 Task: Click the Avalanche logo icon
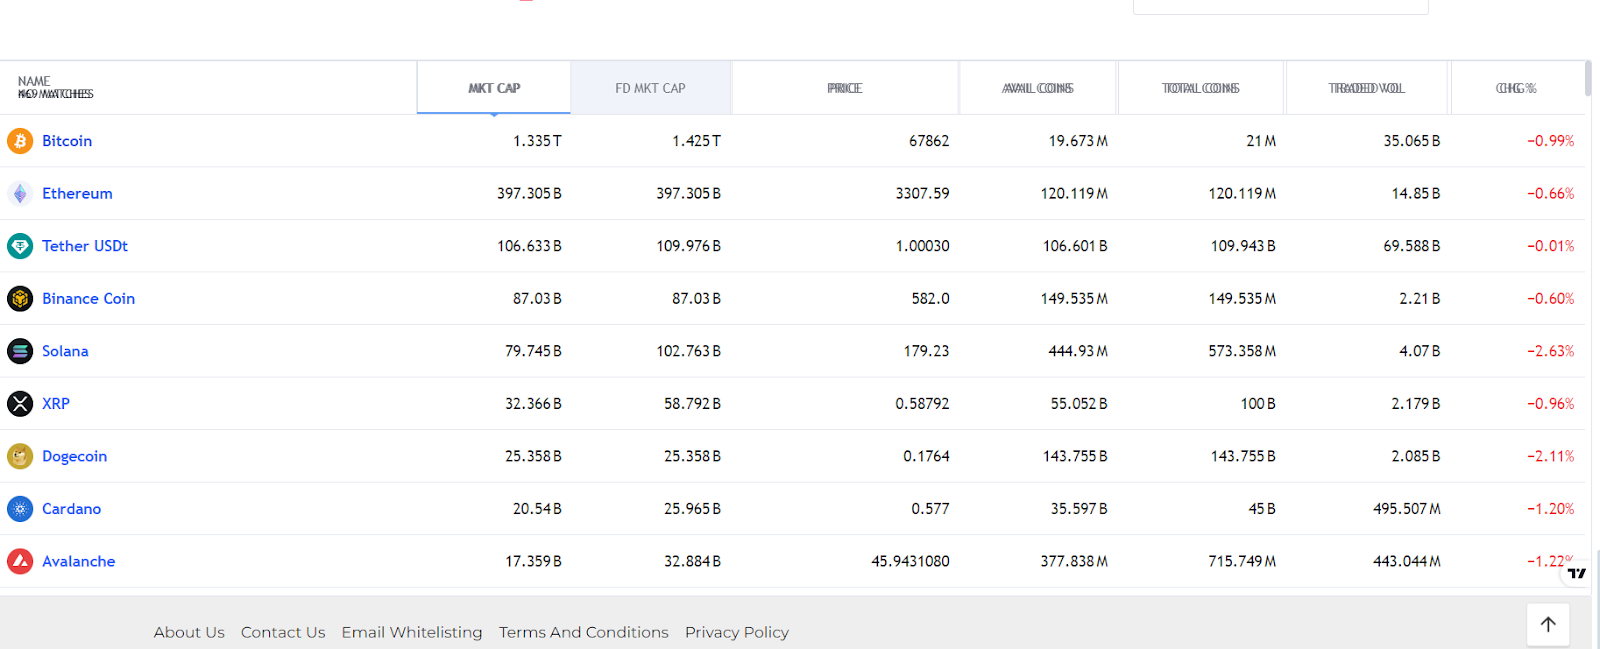coord(20,561)
